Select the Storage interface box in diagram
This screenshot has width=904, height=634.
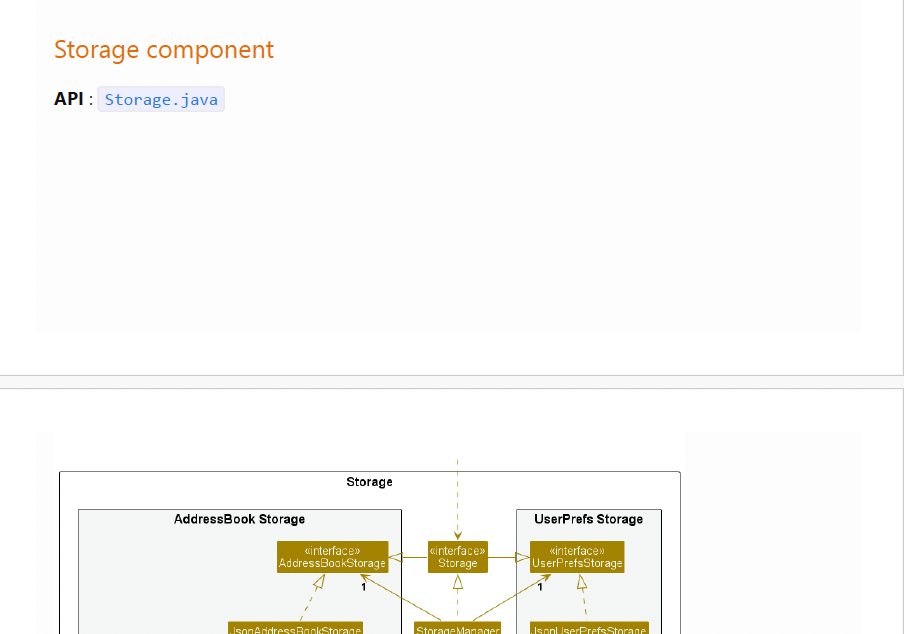(x=458, y=557)
